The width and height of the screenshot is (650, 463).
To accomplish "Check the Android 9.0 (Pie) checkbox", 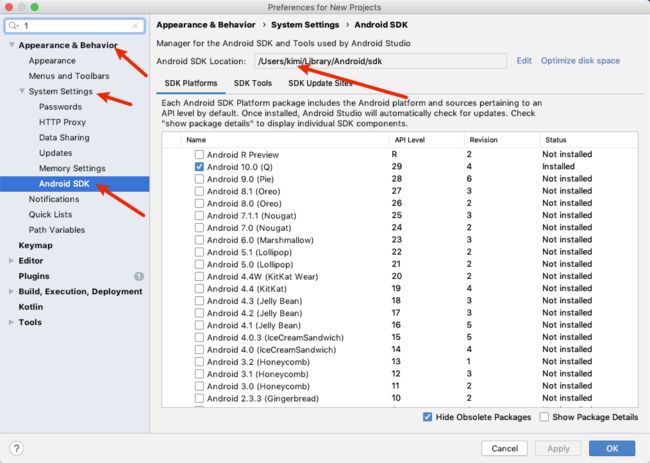I will 199,179.
